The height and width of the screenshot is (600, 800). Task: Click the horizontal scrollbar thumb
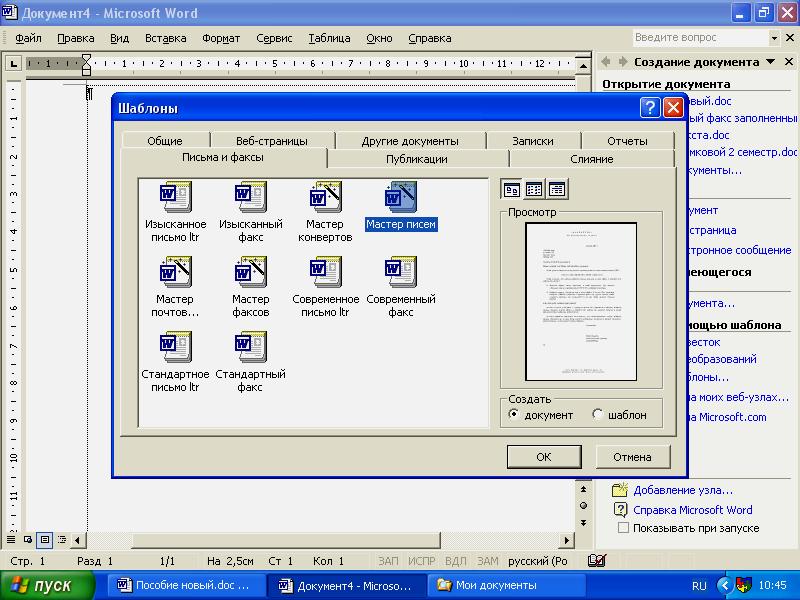point(286,539)
